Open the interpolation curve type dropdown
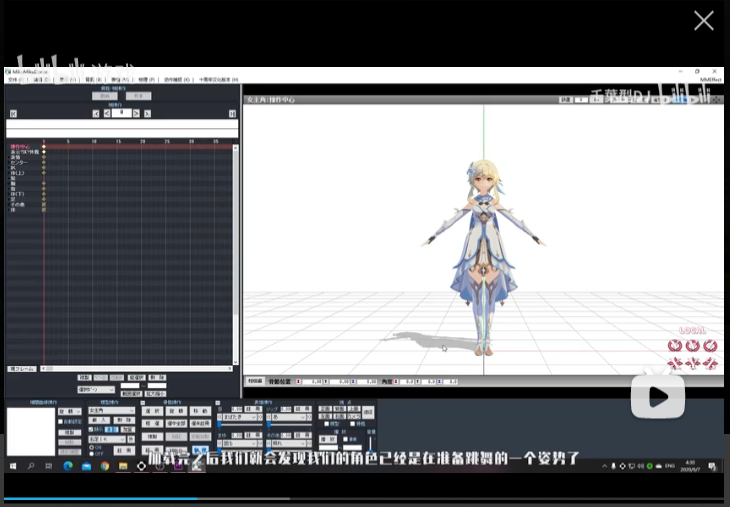Viewport: 730px width, 507px height. (70, 412)
